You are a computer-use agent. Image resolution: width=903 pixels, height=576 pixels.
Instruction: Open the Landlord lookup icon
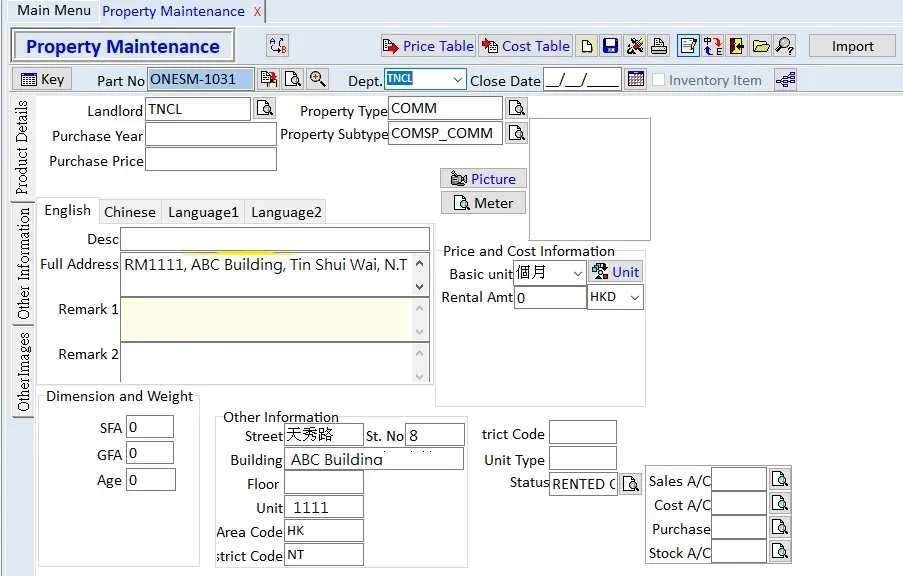point(265,108)
